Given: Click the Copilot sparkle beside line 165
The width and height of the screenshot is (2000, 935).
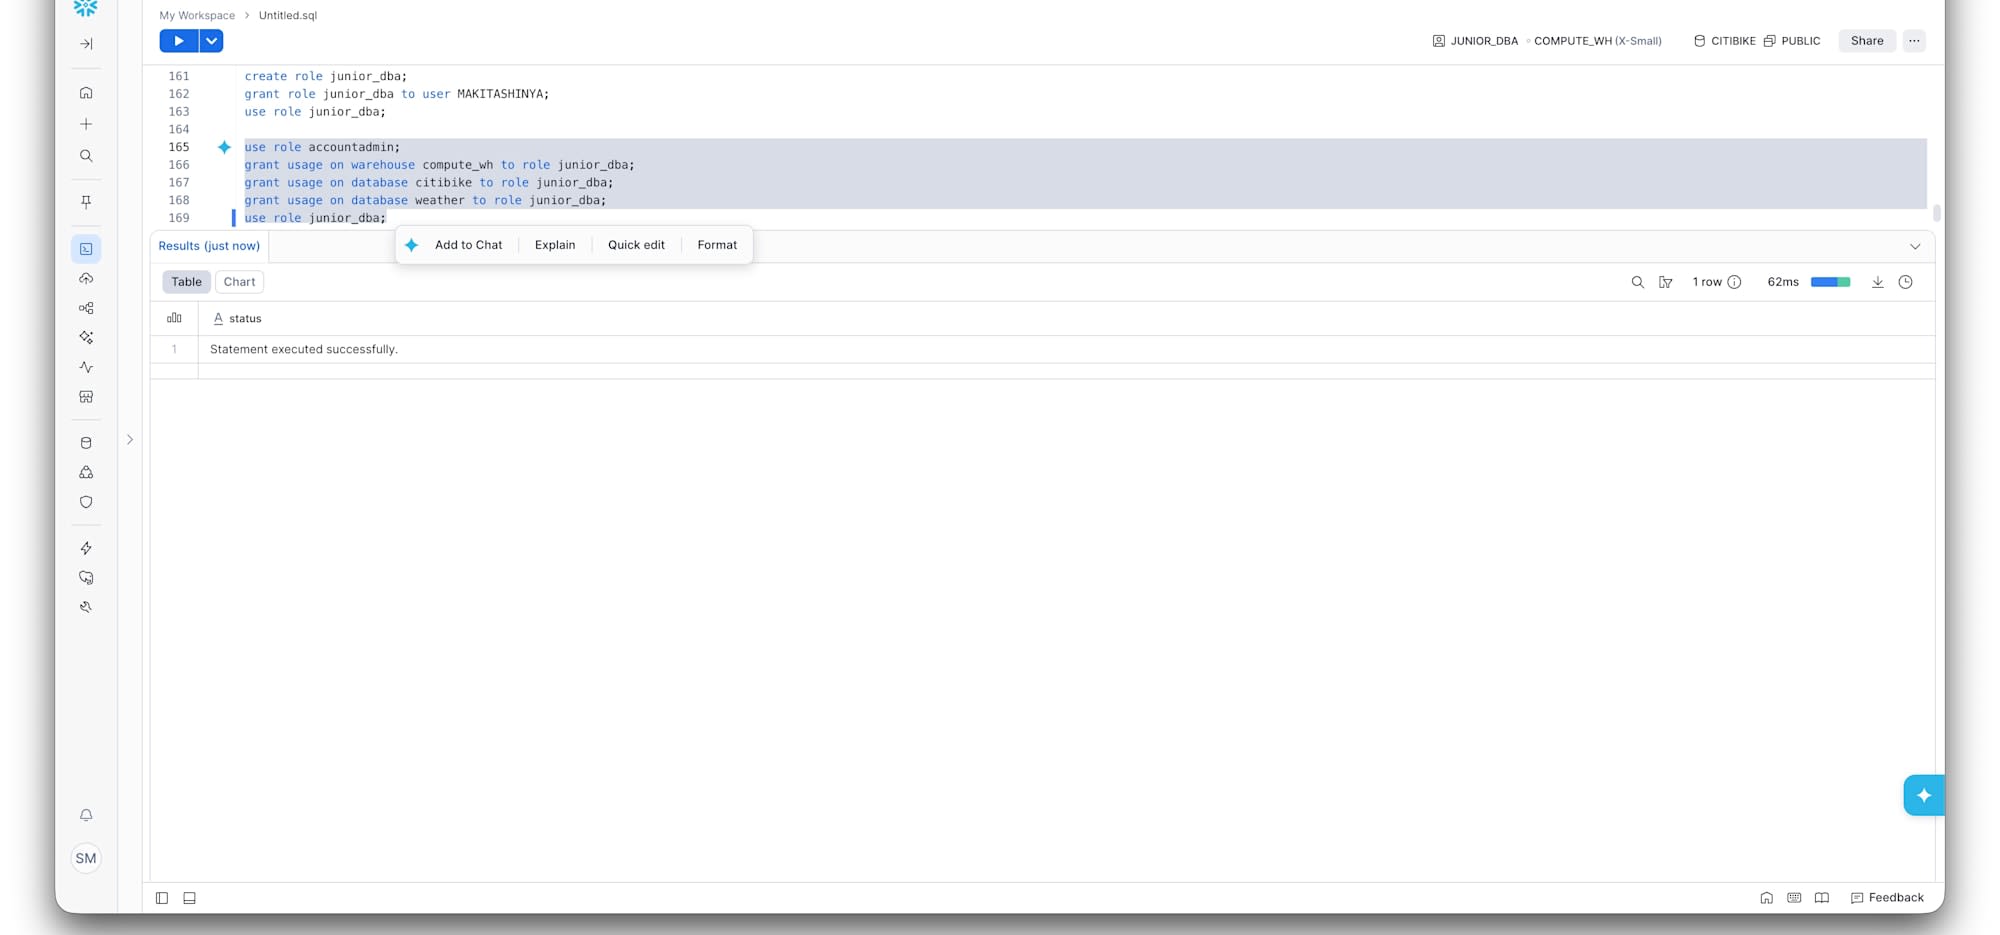Looking at the screenshot, I should point(224,147).
